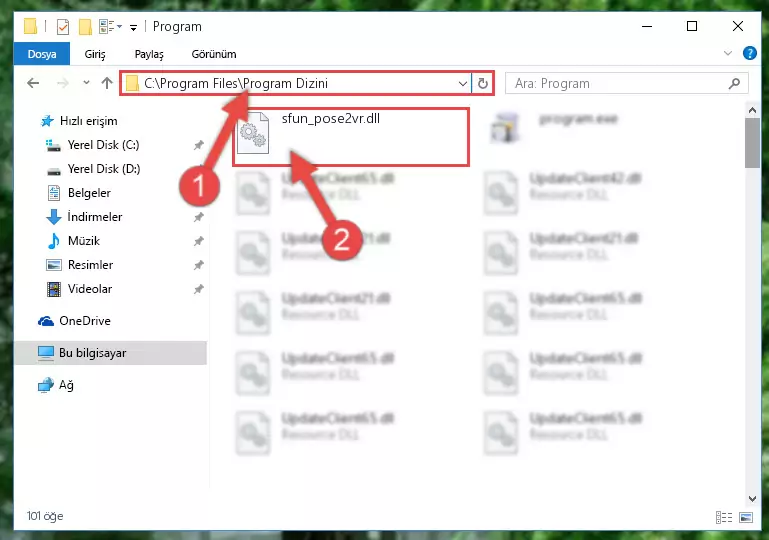Expand the ribbon with the chevron
The image size is (769, 540).
728,53
